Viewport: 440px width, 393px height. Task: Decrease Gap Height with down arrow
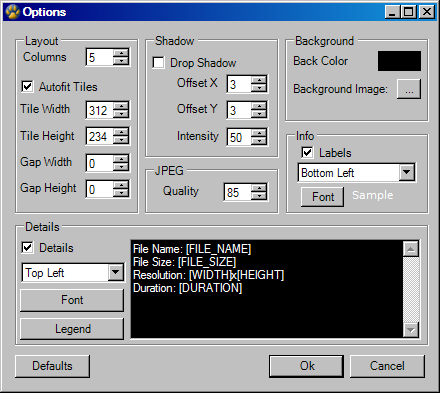[x=121, y=193]
